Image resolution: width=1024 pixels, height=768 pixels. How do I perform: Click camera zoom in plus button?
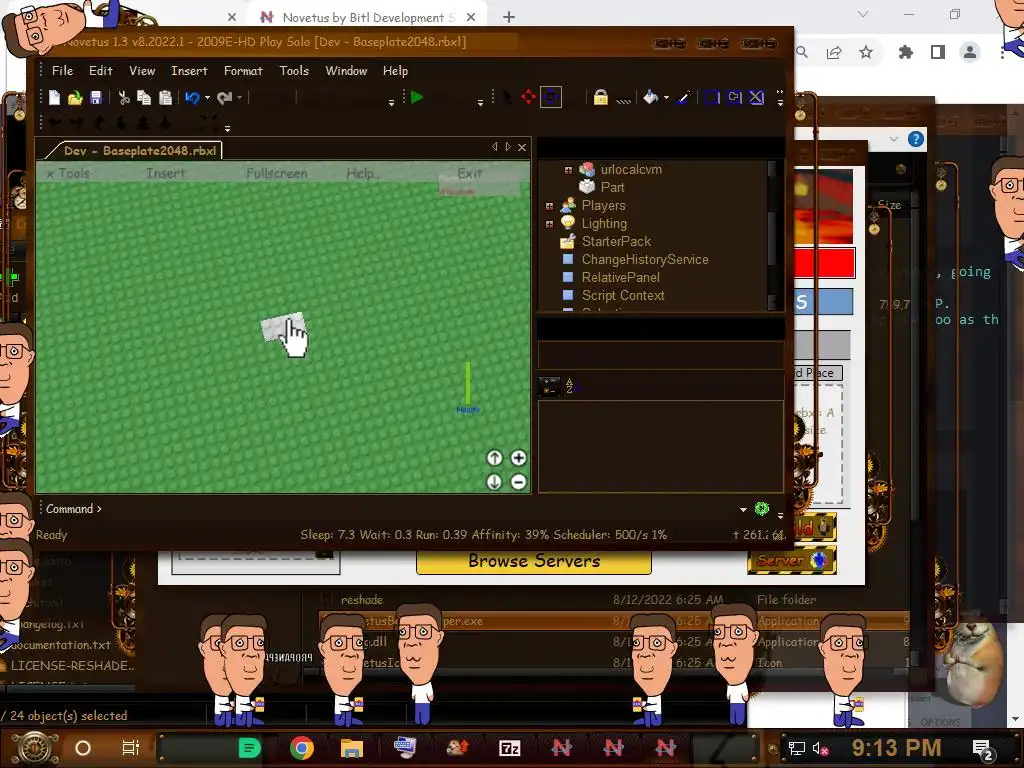click(x=519, y=458)
